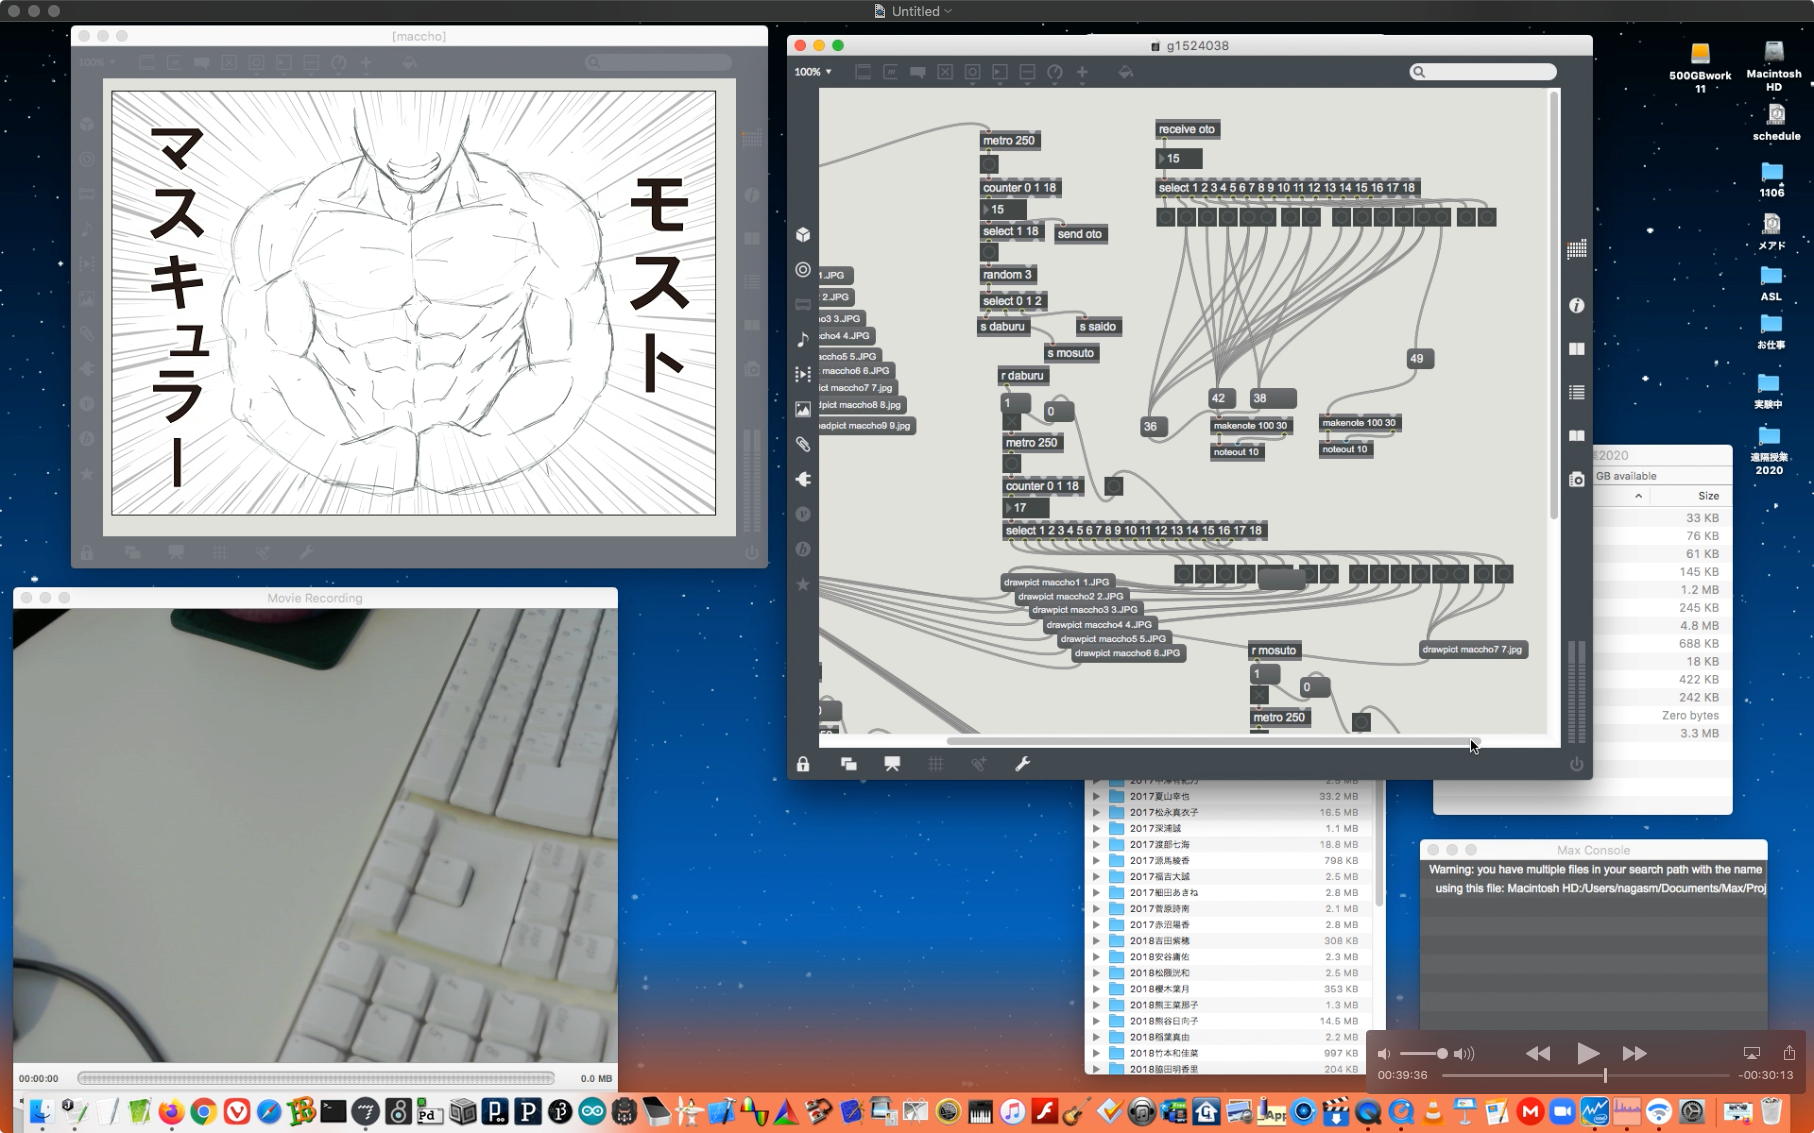Toggle the X toggle box under r mosuto
The width and height of the screenshot is (1814, 1133).
(x=1259, y=695)
